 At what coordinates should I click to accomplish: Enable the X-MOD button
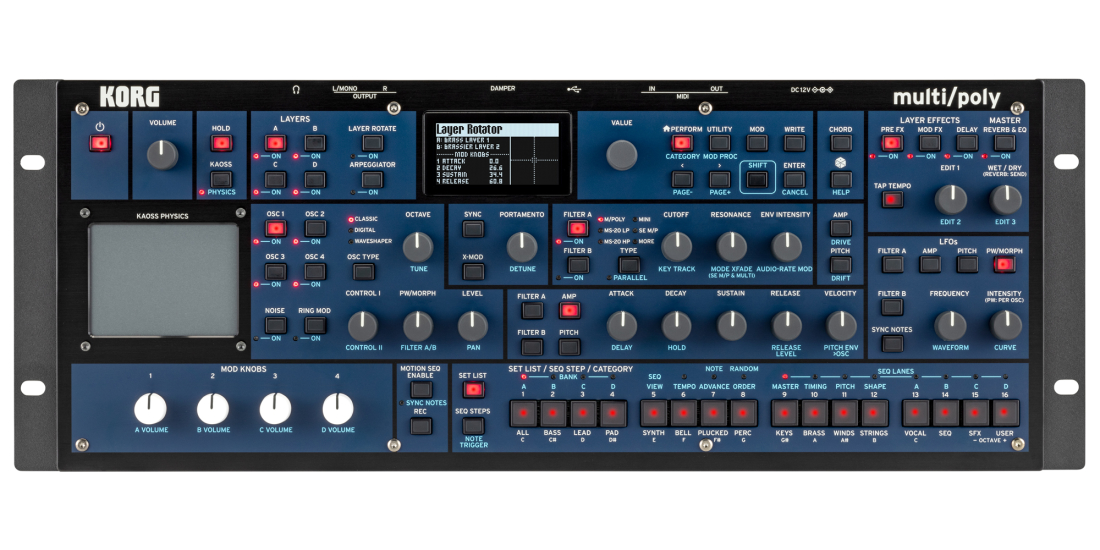click(474, 271)
